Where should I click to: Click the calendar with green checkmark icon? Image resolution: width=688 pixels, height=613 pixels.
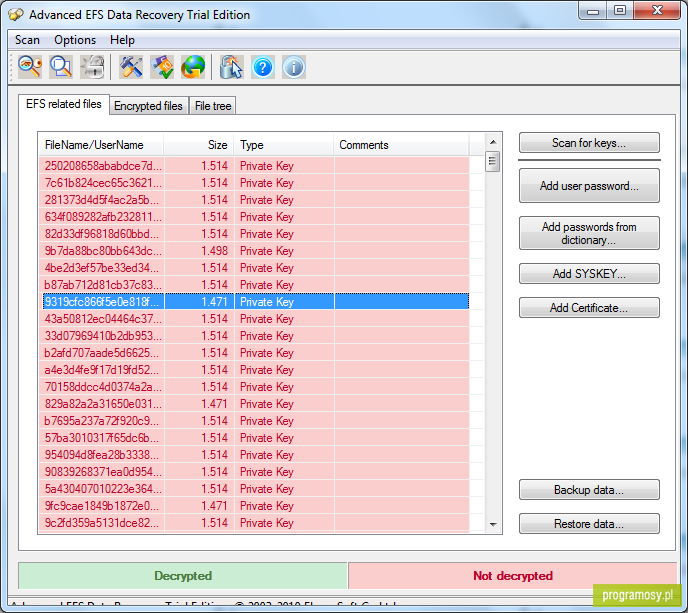[x=162, y=67]
